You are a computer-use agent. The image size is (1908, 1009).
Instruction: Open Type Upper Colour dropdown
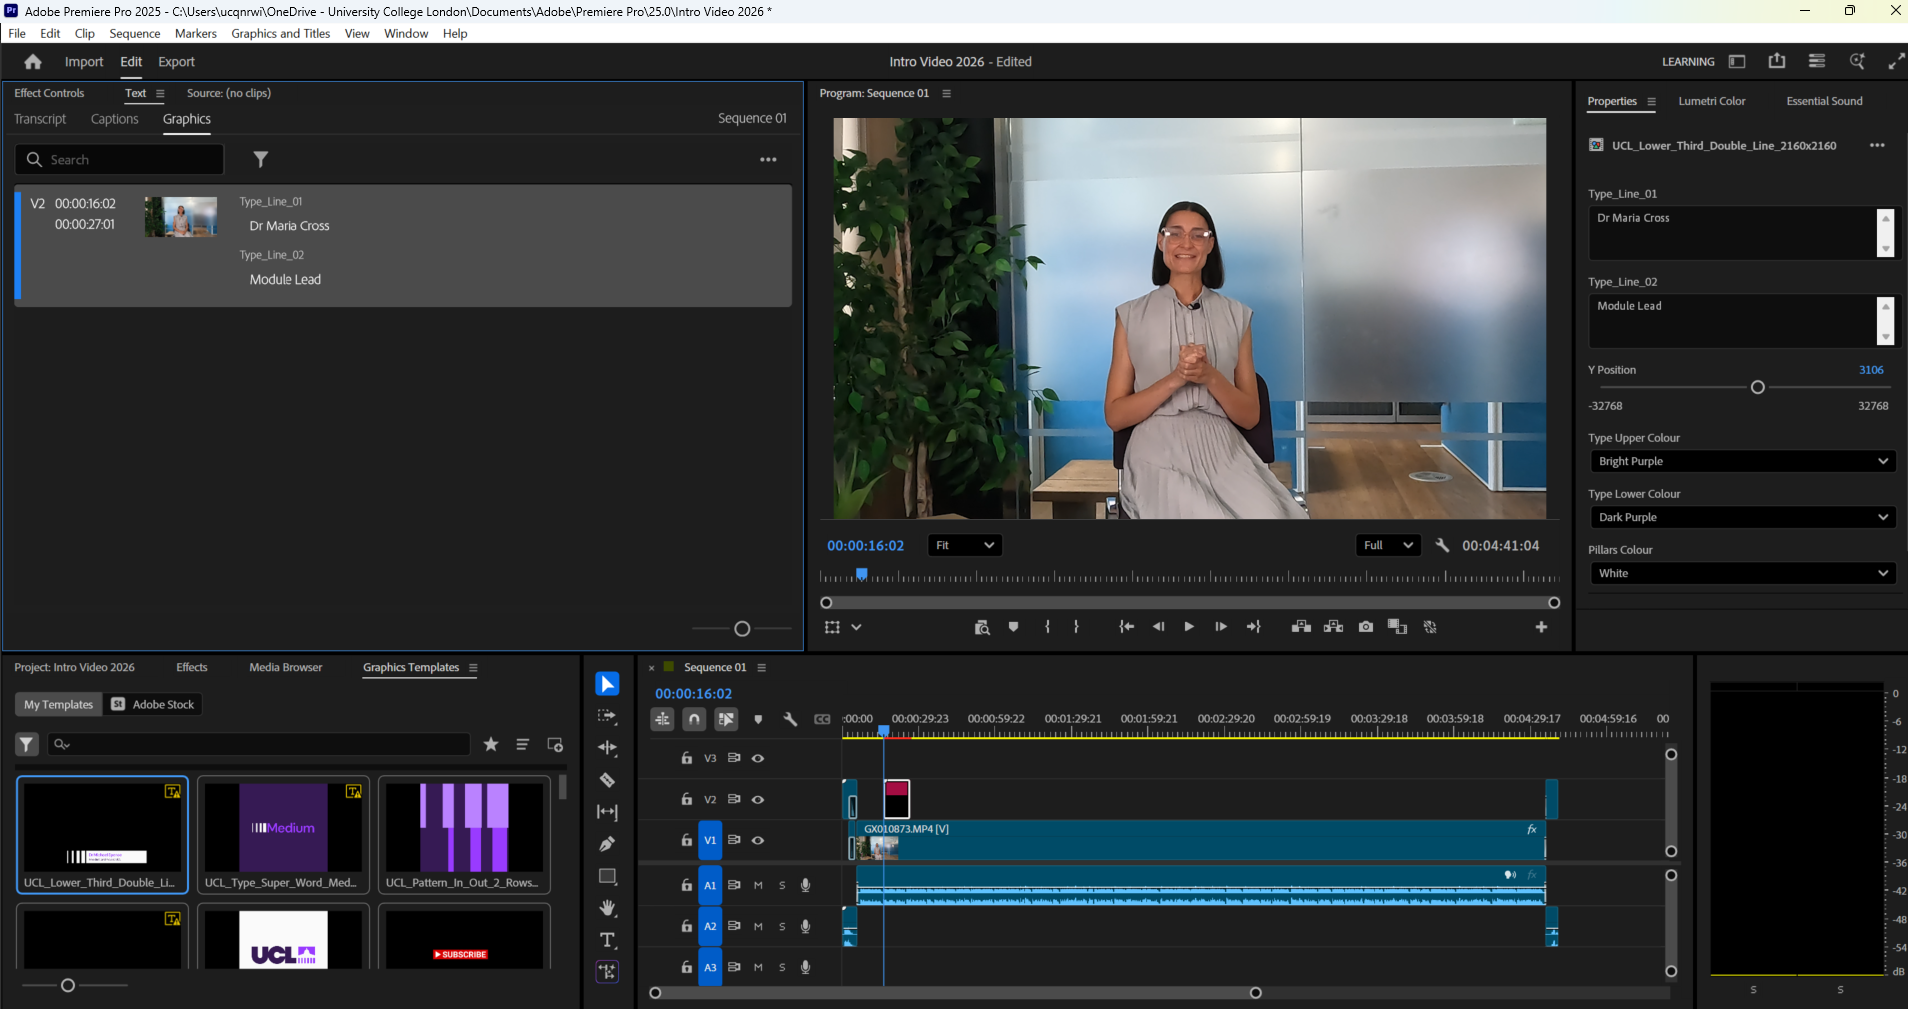click(x=1743, y=461)
